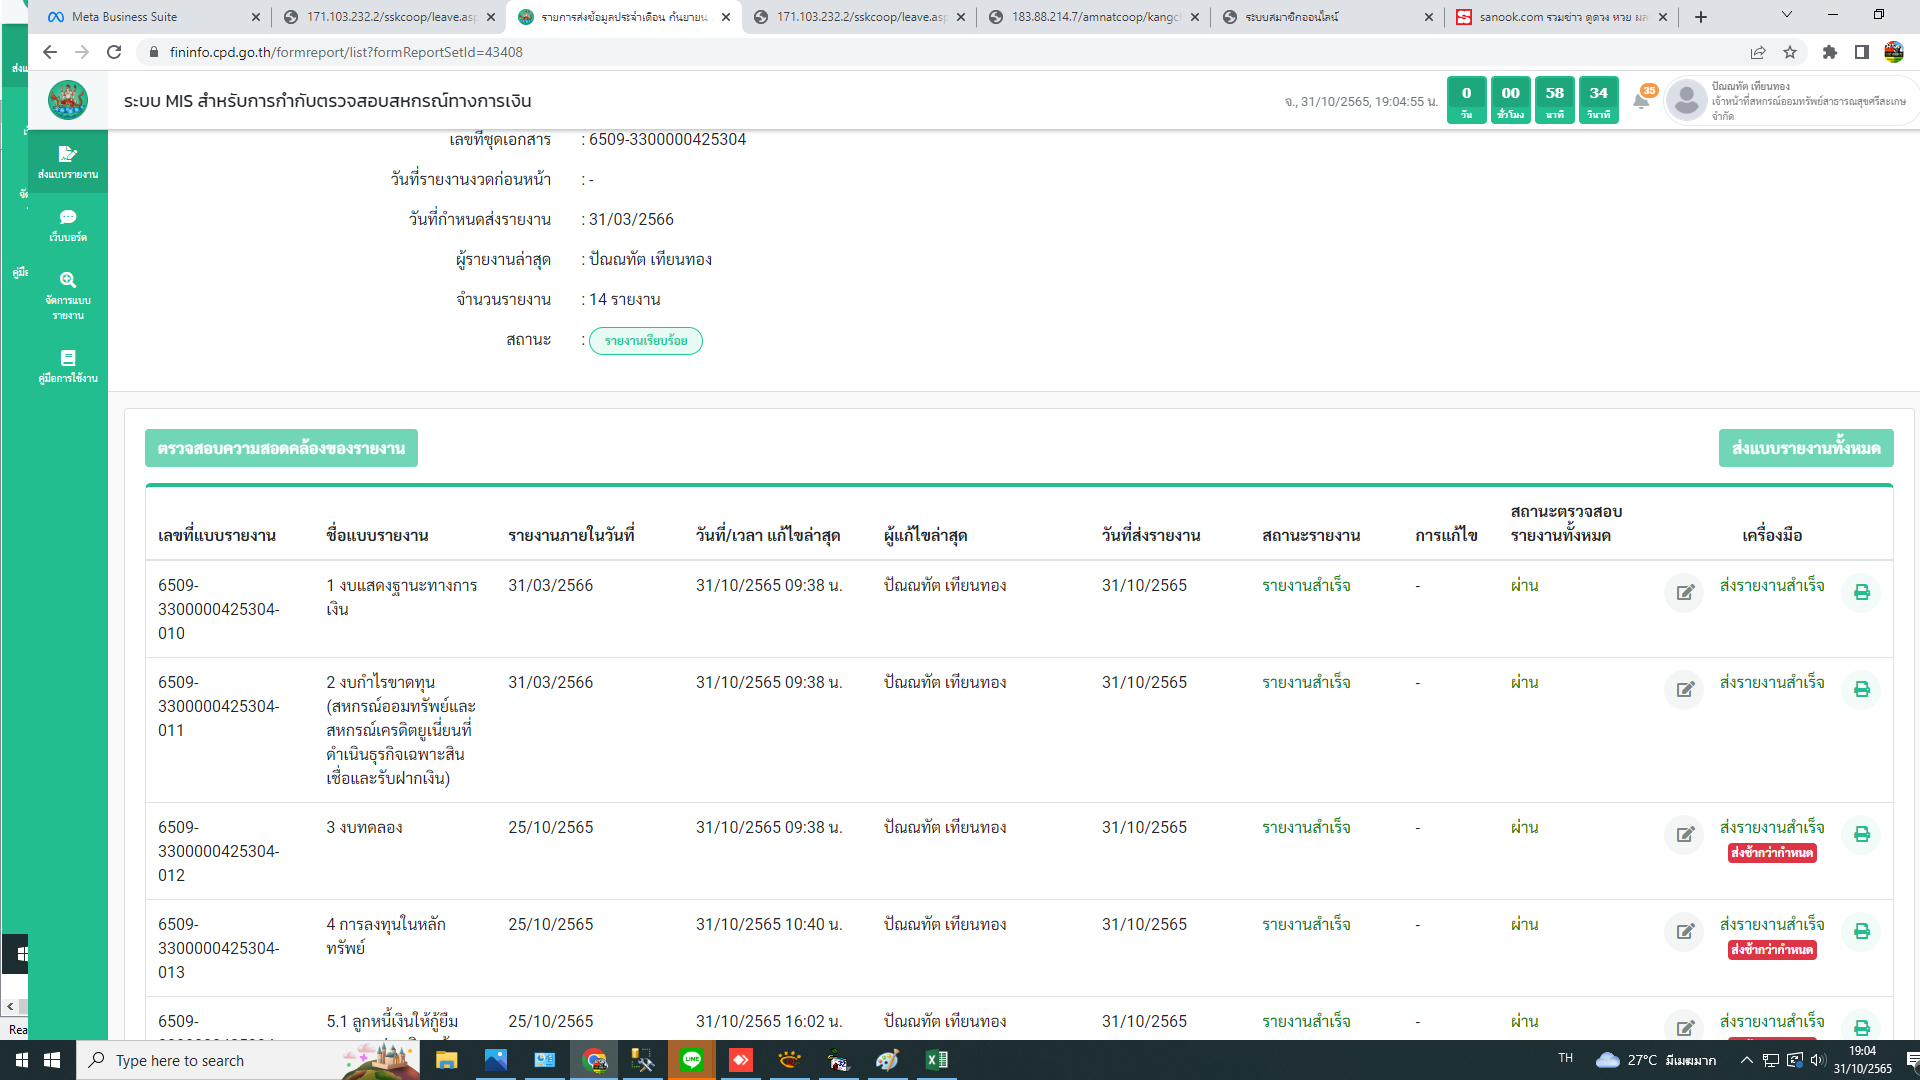Screen dimensions: 1920x1080
Task: Switch to the sanook.com browser tab
Action: pos(1560,17)
